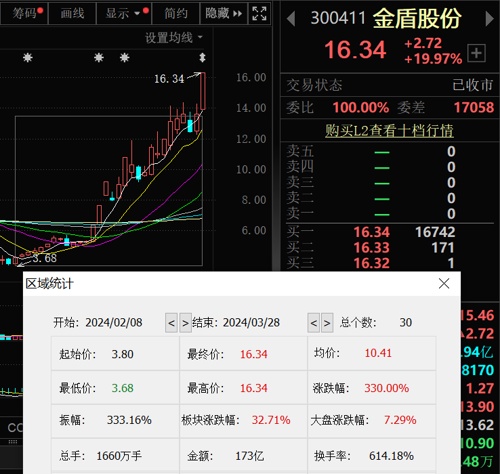Expand hidden tools via 隐藏 arrows
This screenshot has height=474, width=500.
coord(223,13)
